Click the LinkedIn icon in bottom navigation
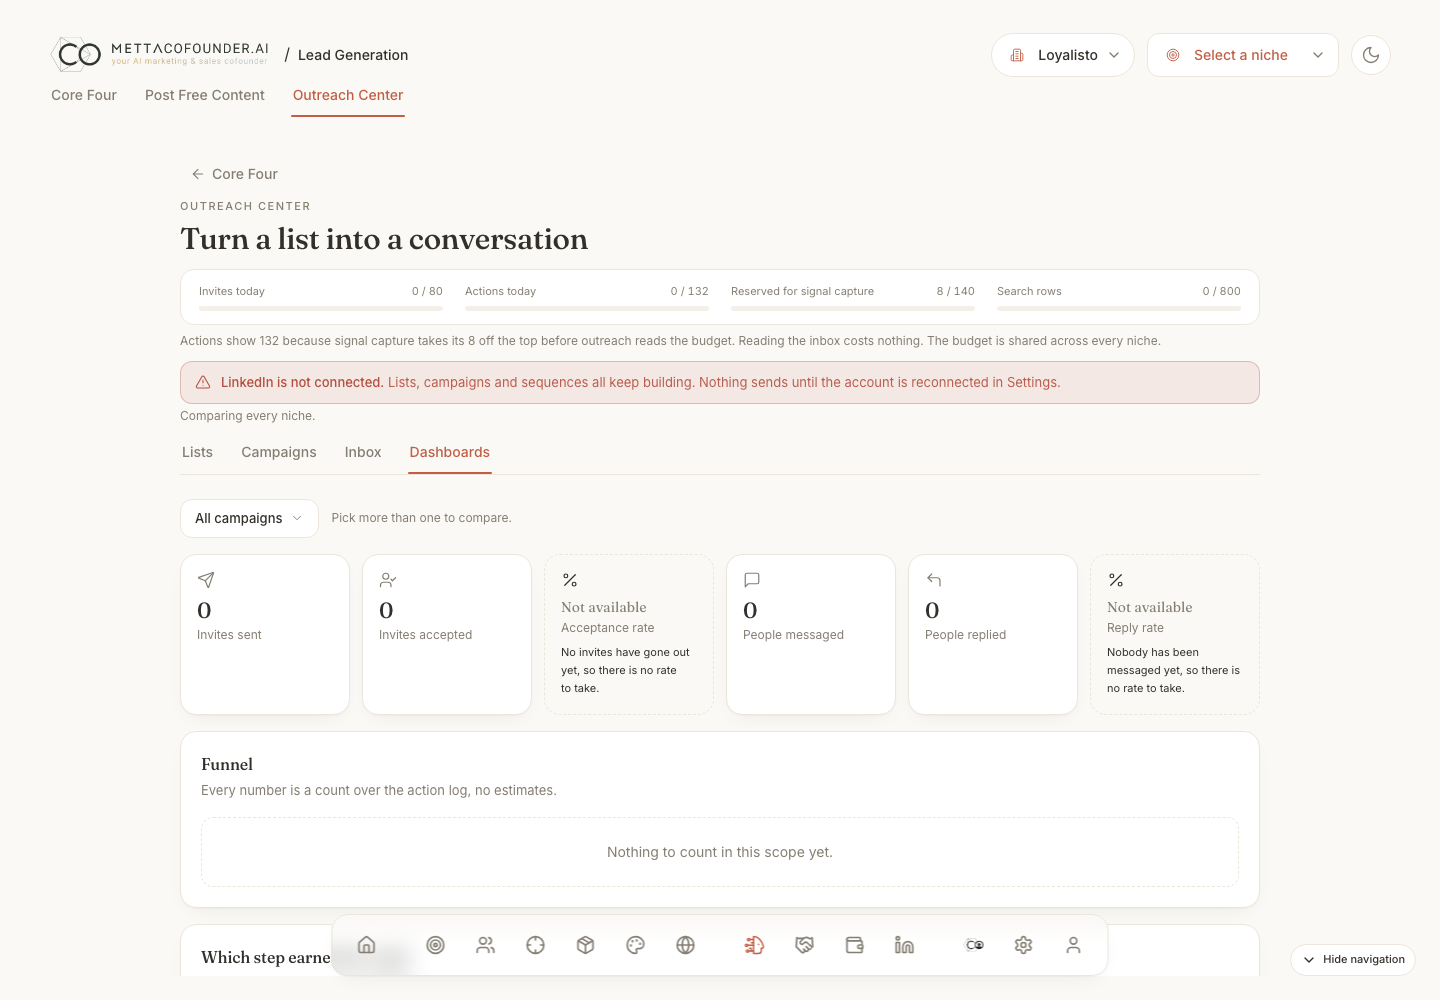This screenshot has height=1000, width=1440. coord(905,945)
